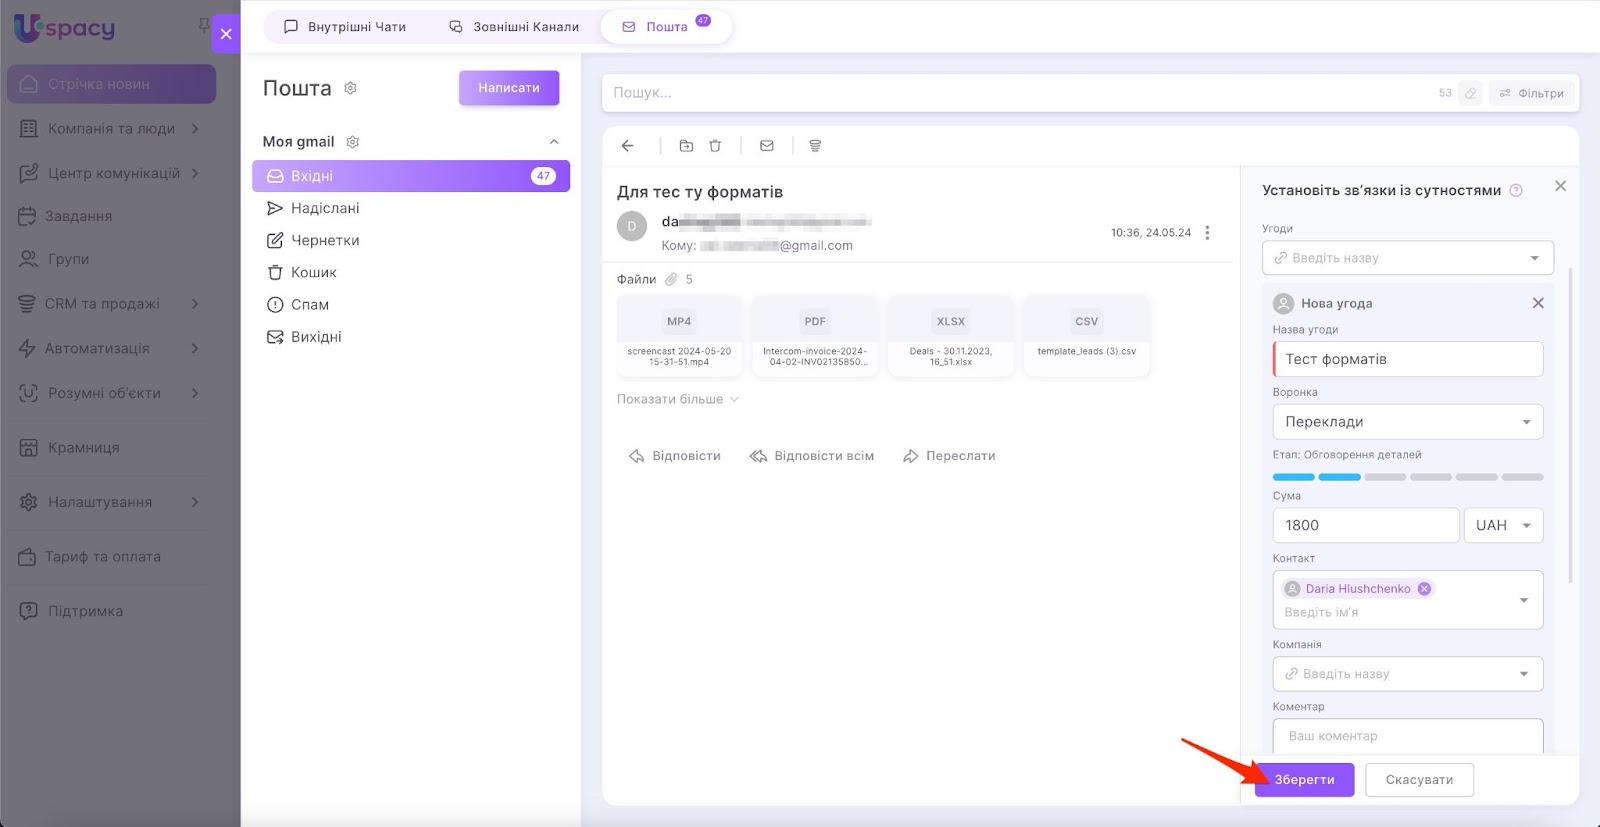The height and width of the screenshot is (827, 1600).
Task: Mark the email as unread envelope icon
Action: coord(767,146)
